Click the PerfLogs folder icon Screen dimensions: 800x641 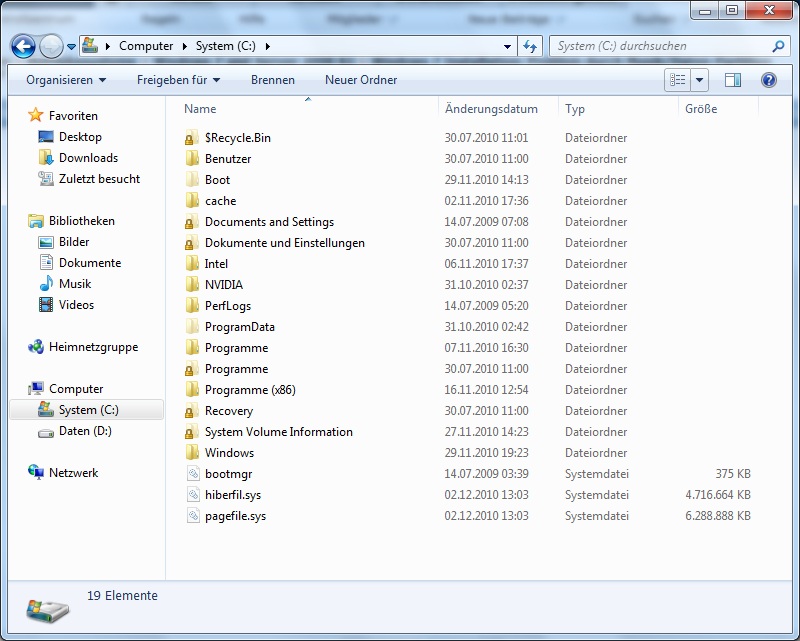tap(192, 305)
